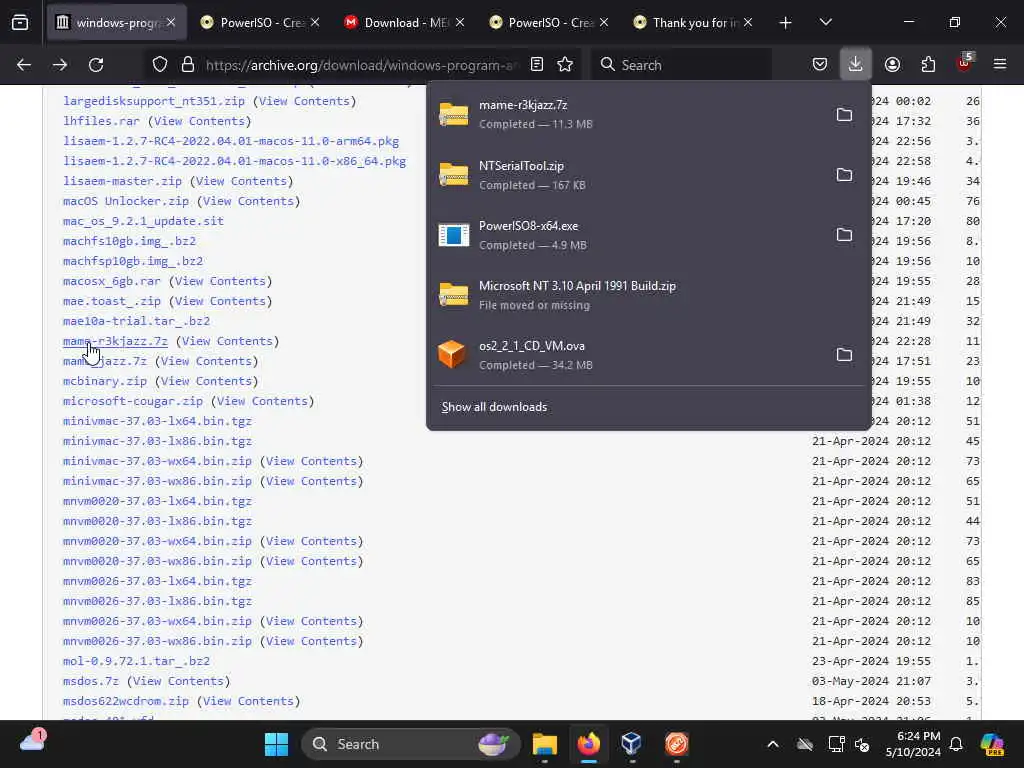Viewport: 1024px width, 768px height.
Task: Open the taskbar clock showing 6:24 PM
Action: 913,744
